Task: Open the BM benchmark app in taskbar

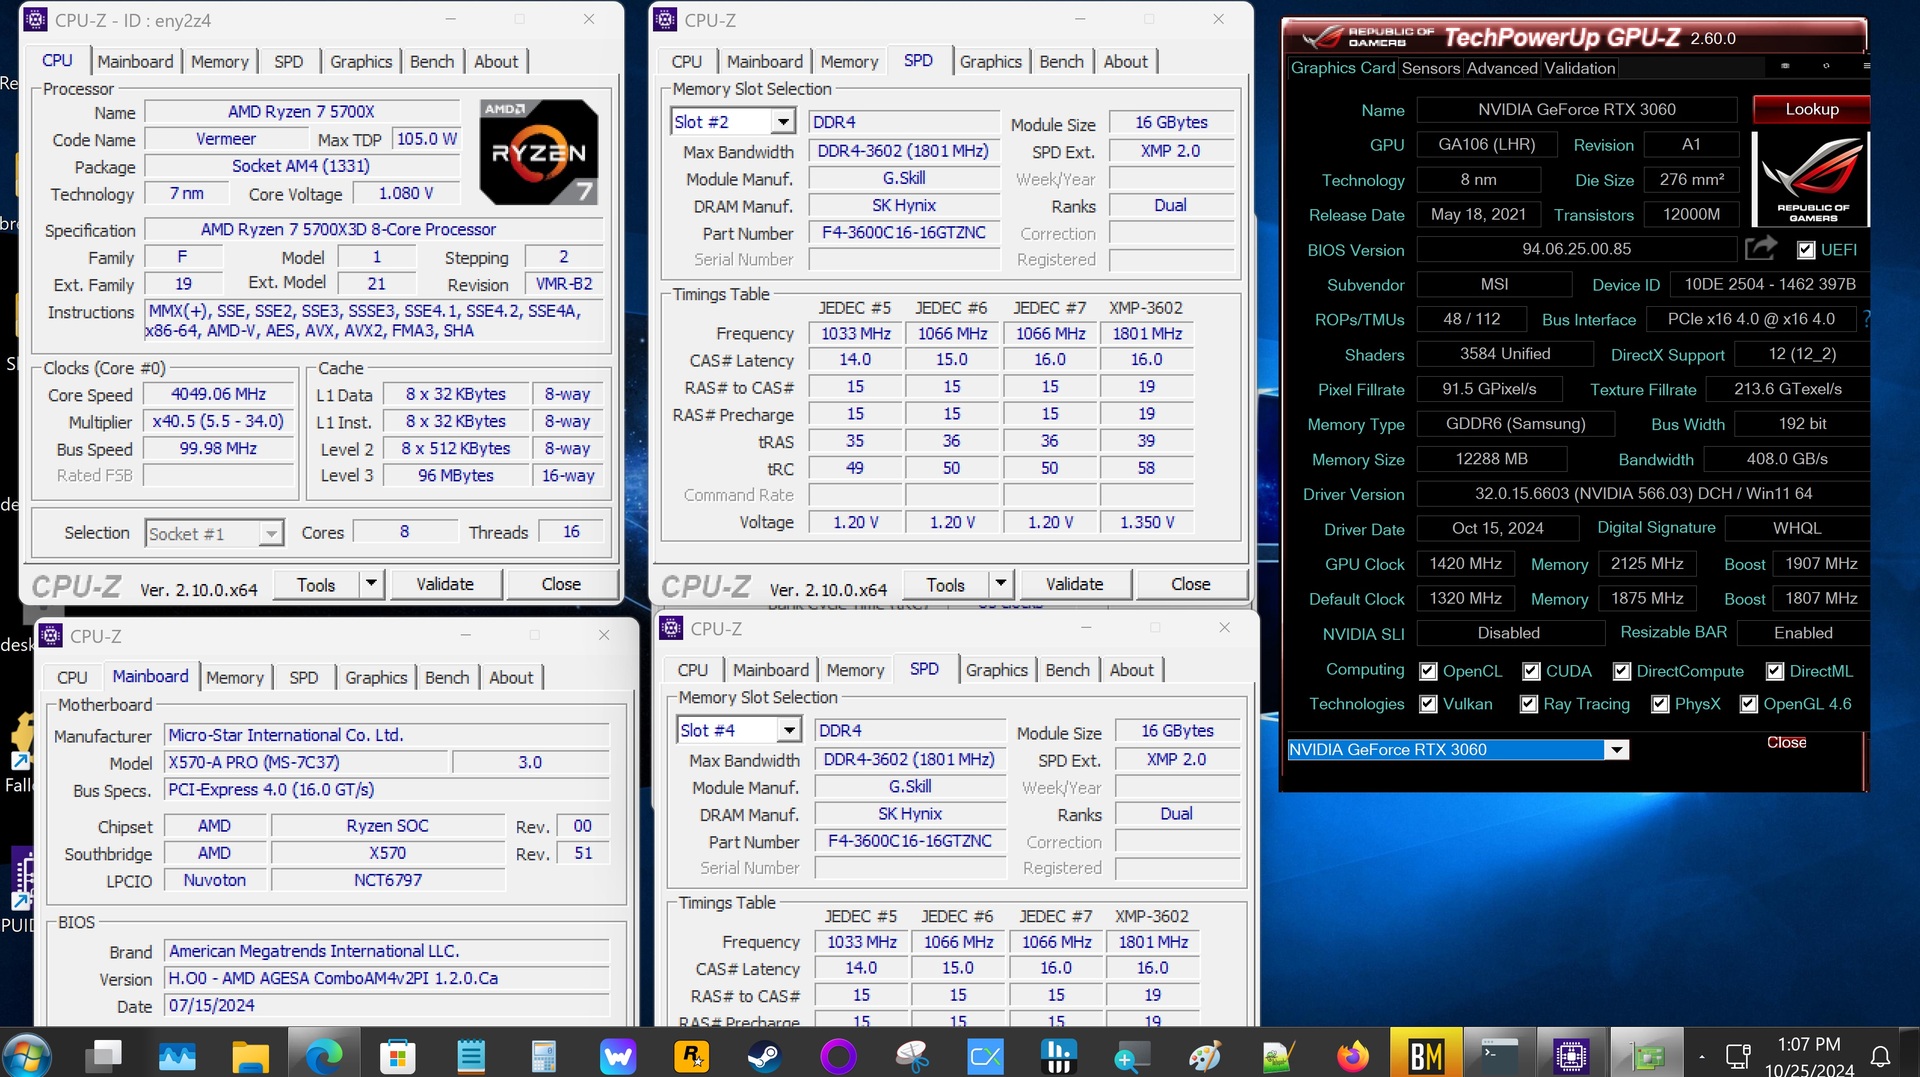Action: [1426, 1056]
